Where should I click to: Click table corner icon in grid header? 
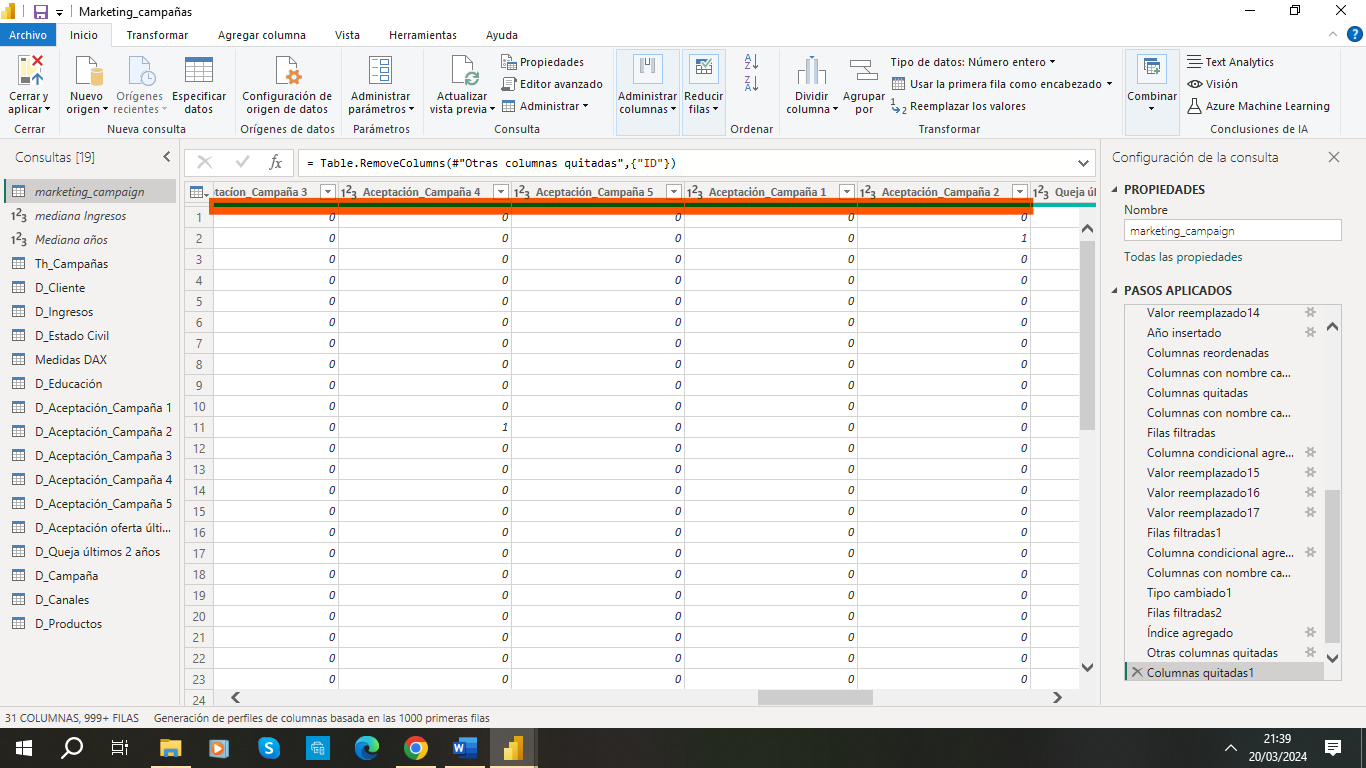[198, 192]
